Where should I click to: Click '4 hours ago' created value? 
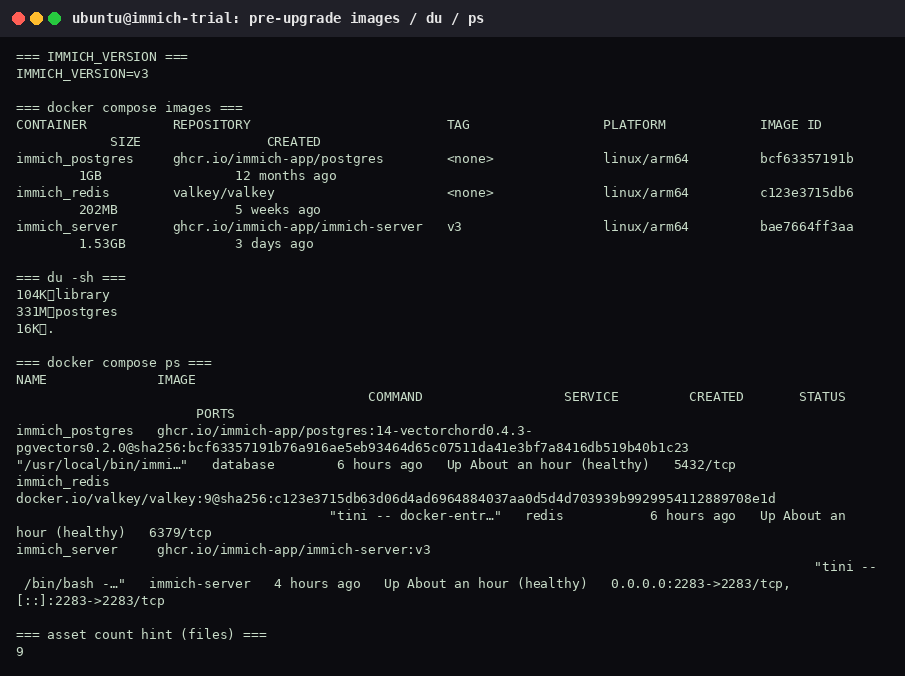point(317,584)
